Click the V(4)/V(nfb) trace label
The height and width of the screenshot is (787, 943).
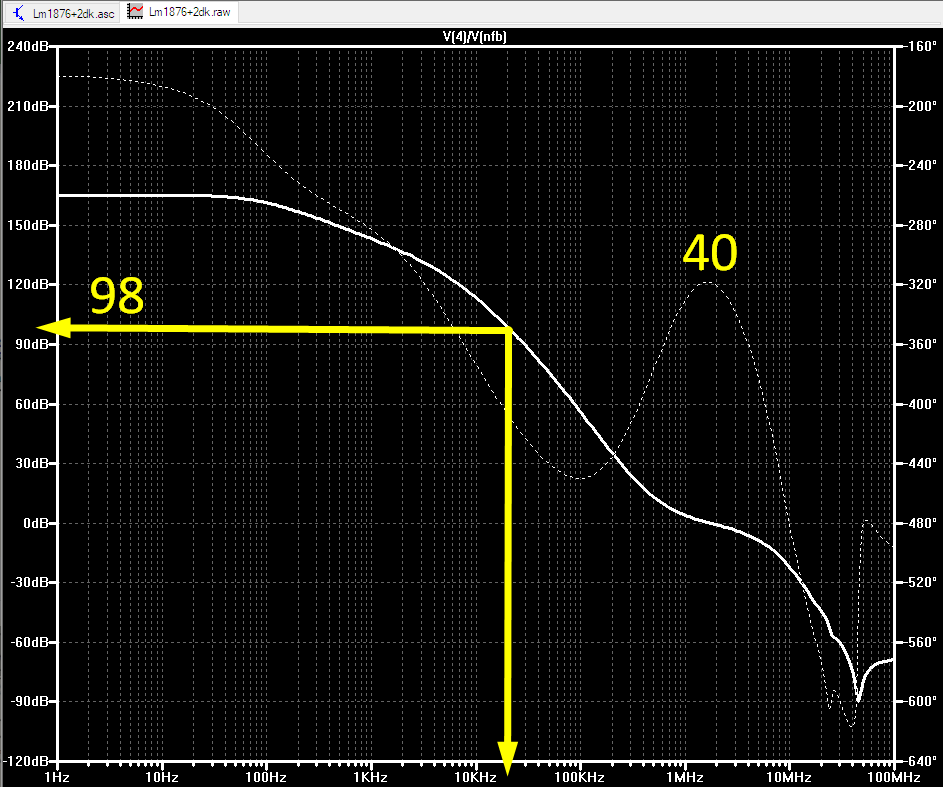click(x=475, y=37)
